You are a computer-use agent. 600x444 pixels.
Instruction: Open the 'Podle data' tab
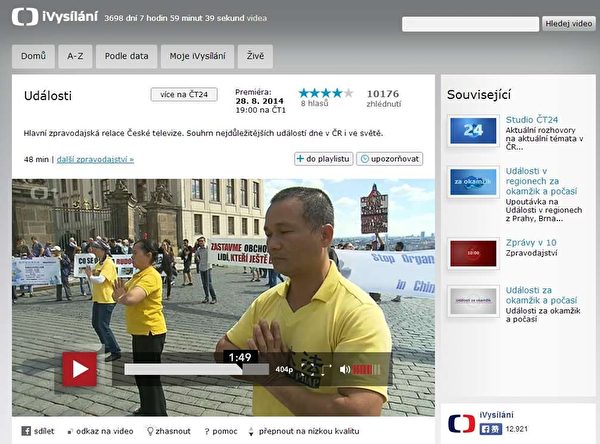(126, 56)
